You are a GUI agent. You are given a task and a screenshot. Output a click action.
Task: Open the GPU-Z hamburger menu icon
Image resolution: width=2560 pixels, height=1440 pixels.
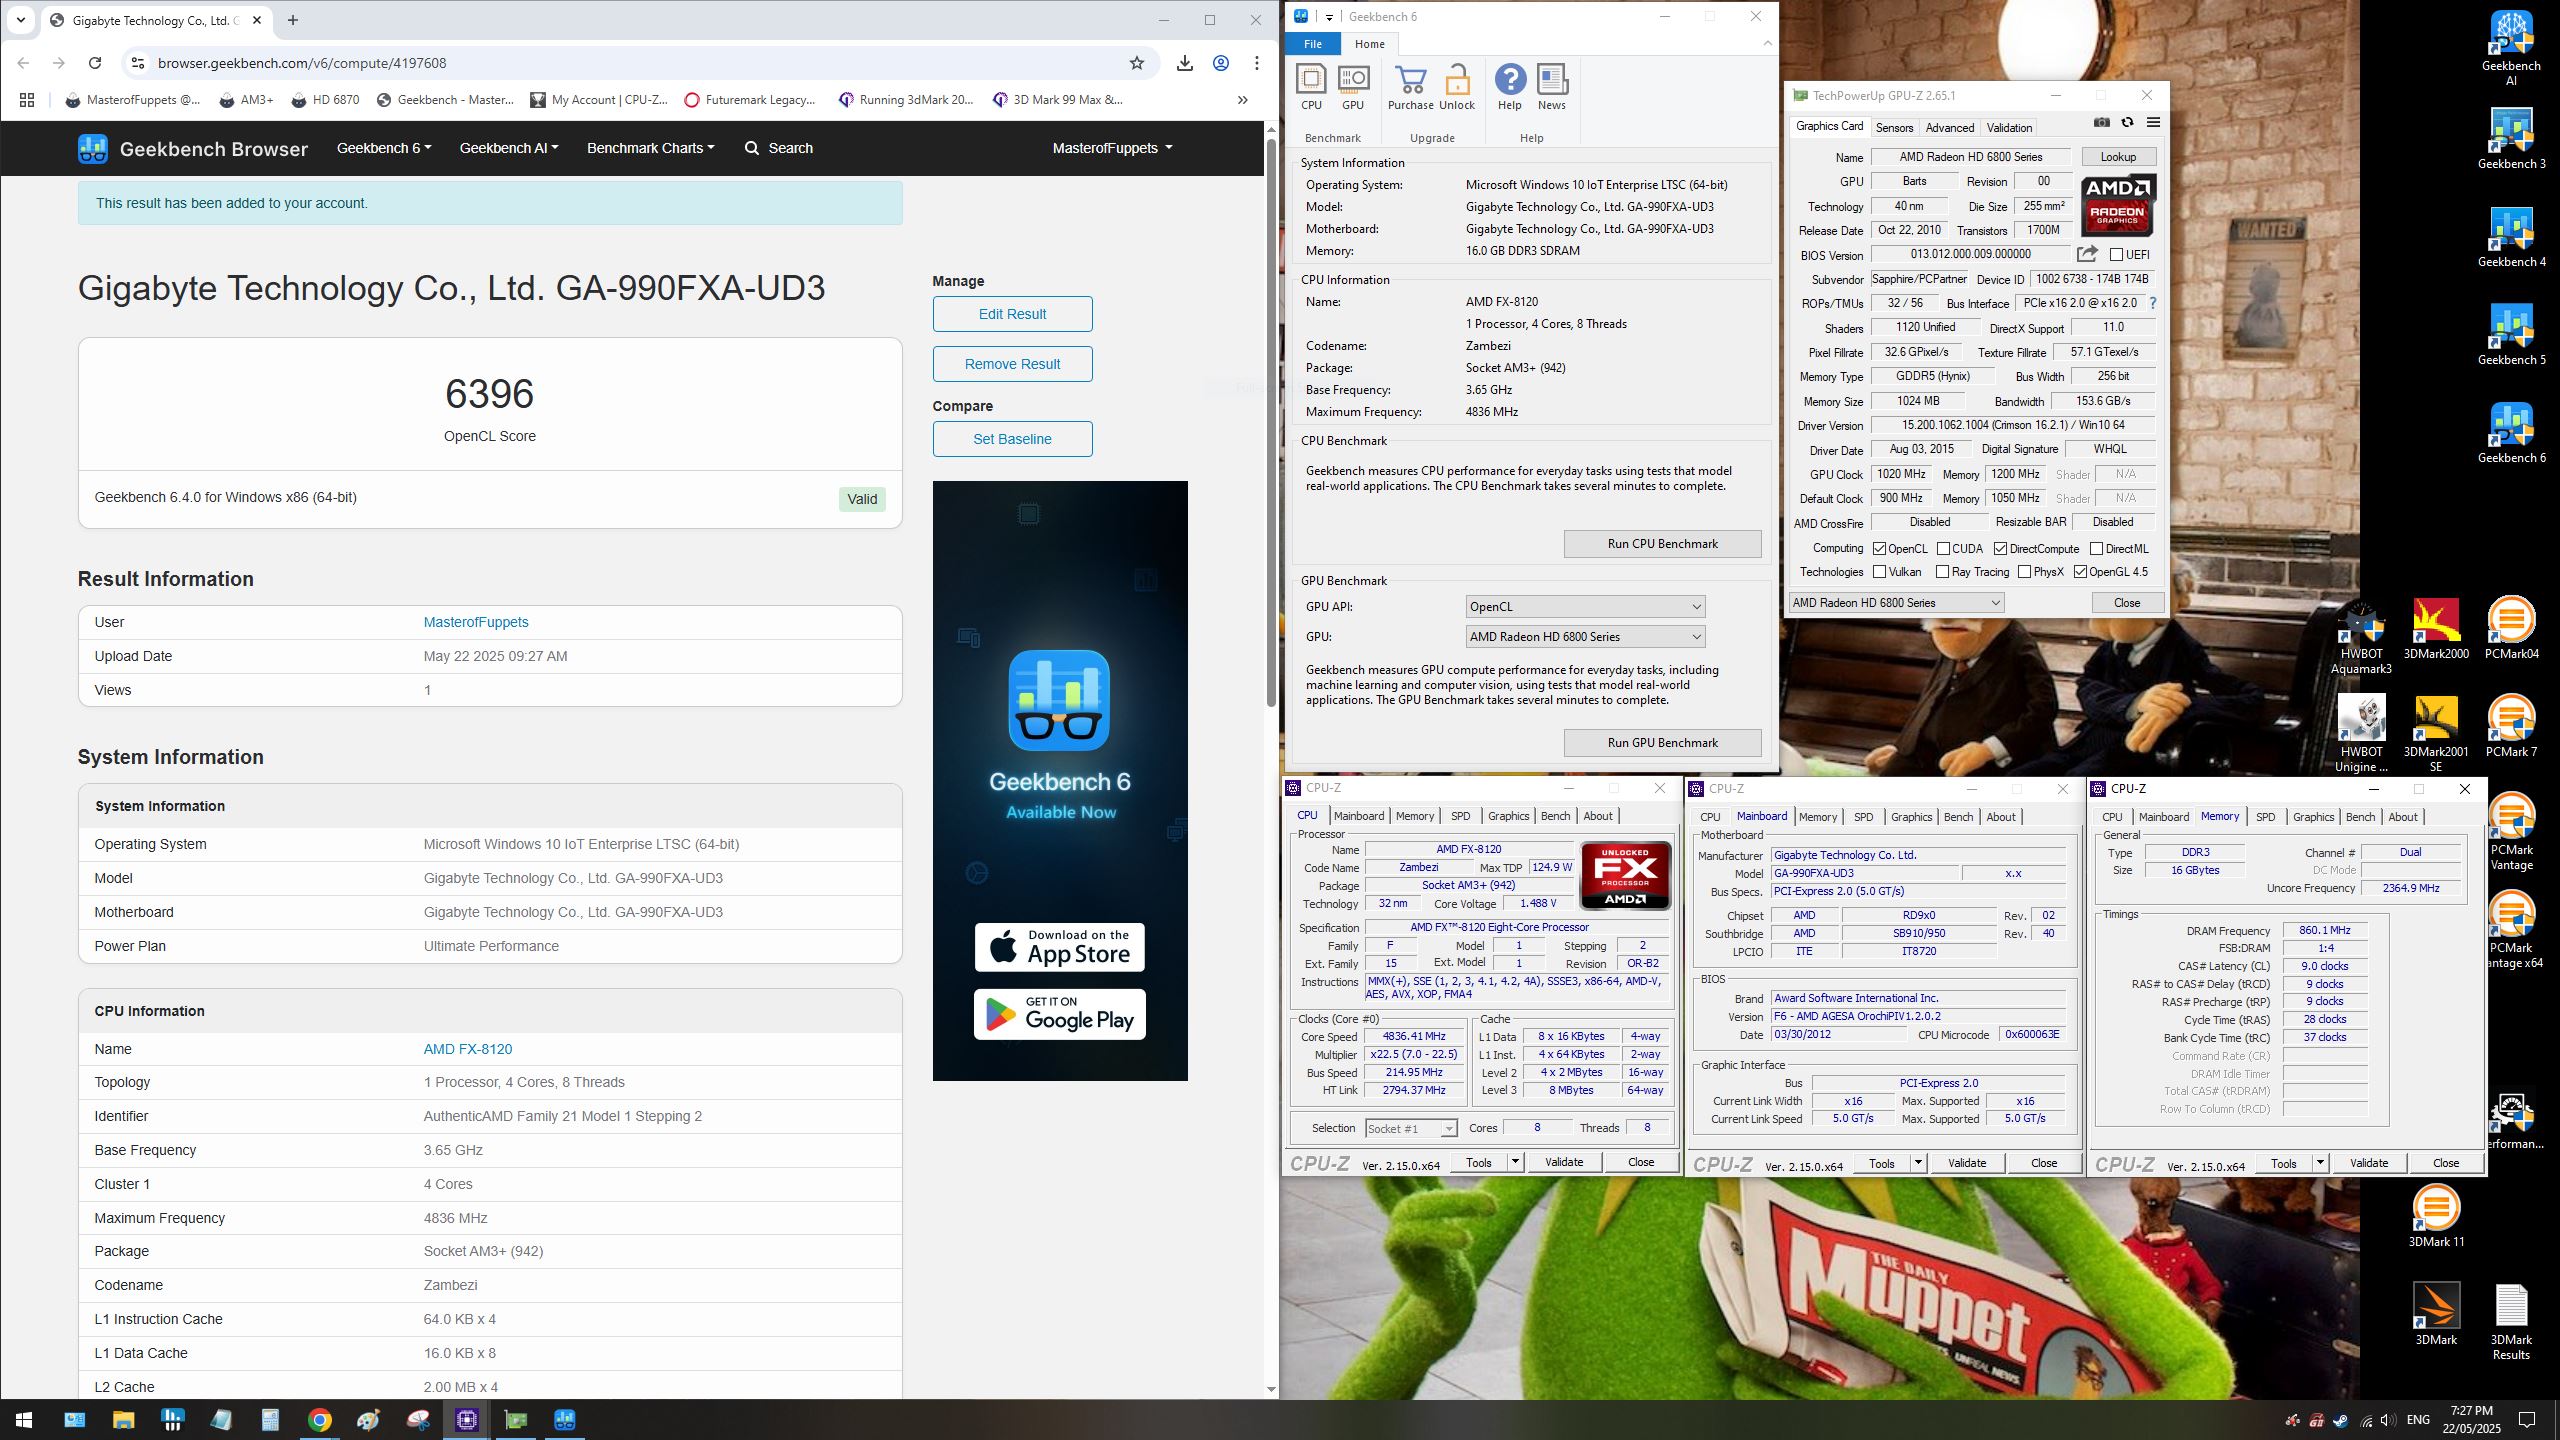click(2153, 122)
